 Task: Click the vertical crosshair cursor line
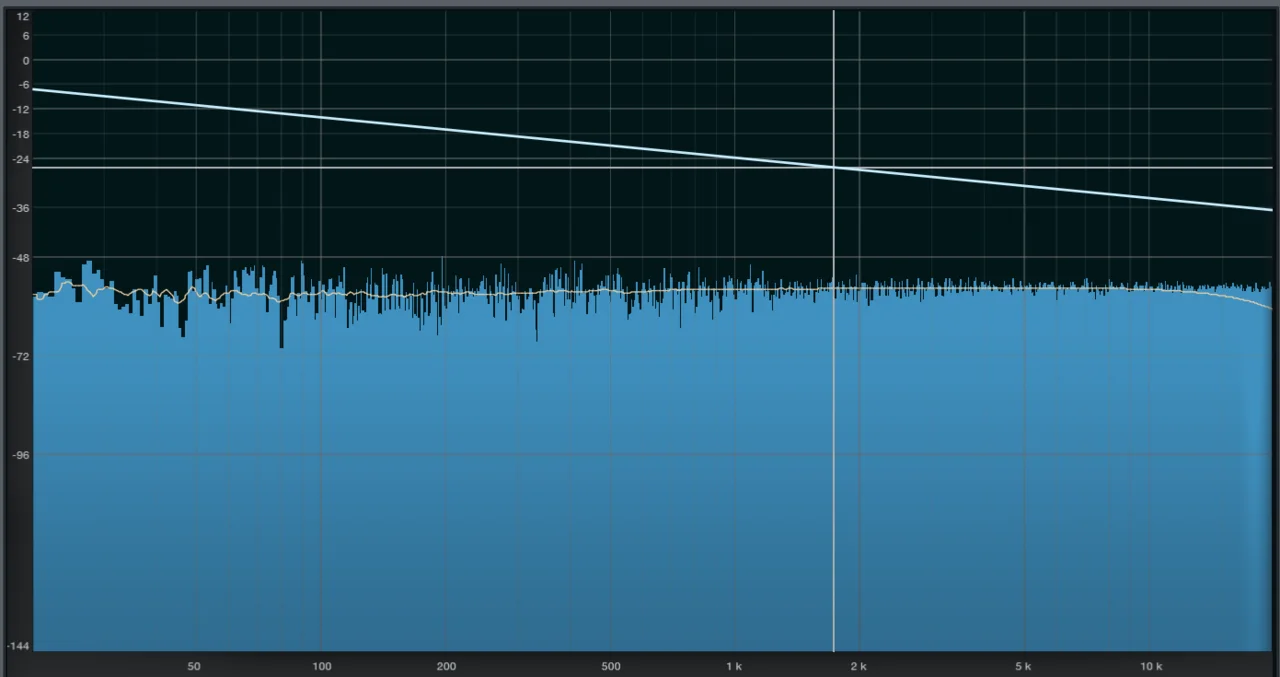[x=833, y=450]
